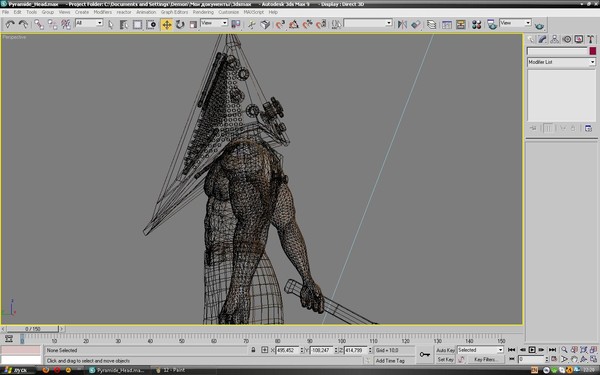The width and height of the screenshot is (600, 375).
Task: Toggle Percent Snap
Action: tap(307, 24)
